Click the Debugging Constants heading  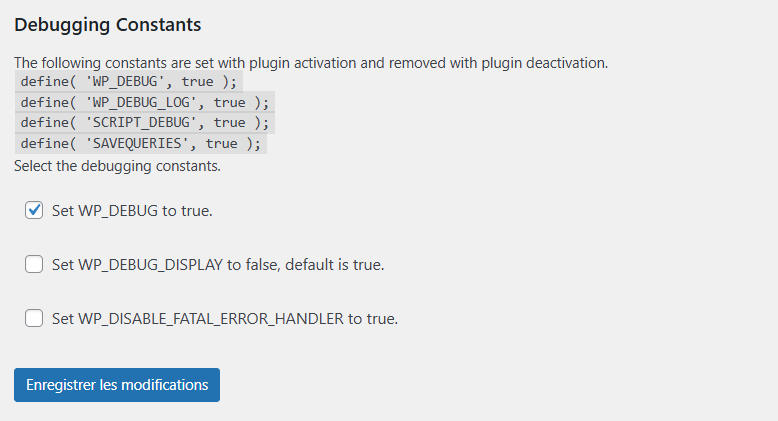coord(108,23)
